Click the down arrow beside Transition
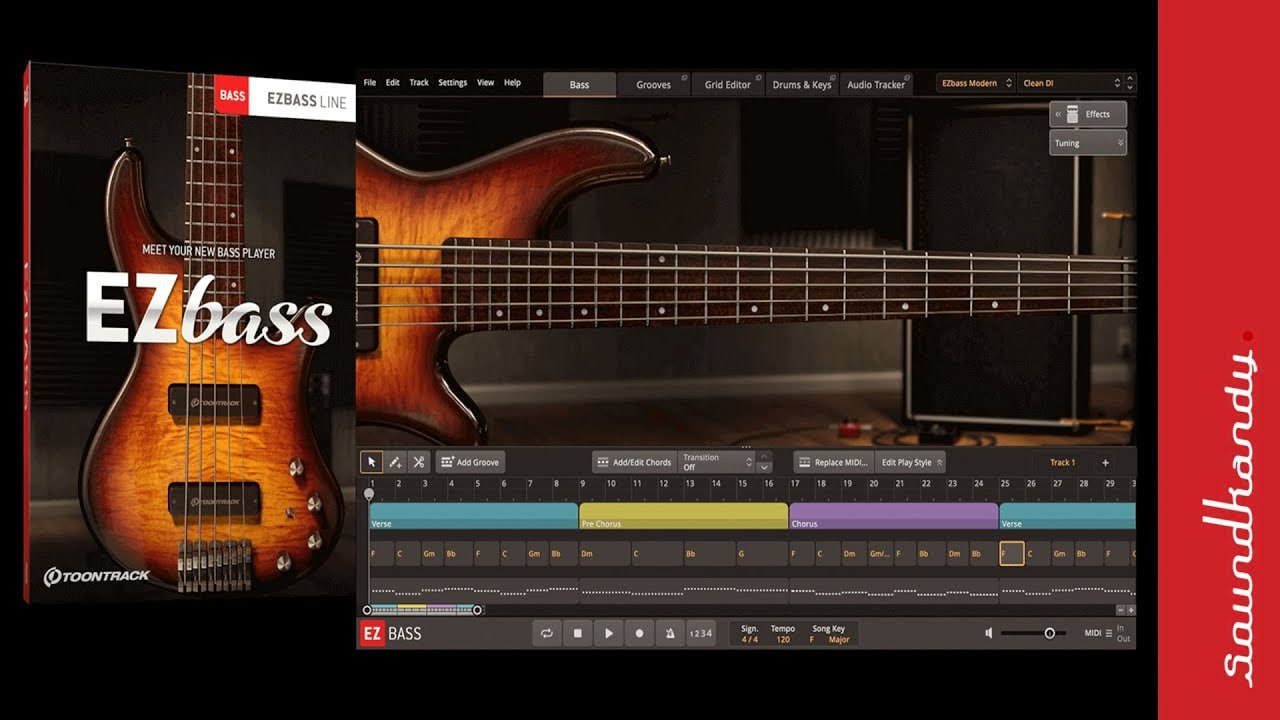This screenshot has height=720, width=1280. click(765, 467)
